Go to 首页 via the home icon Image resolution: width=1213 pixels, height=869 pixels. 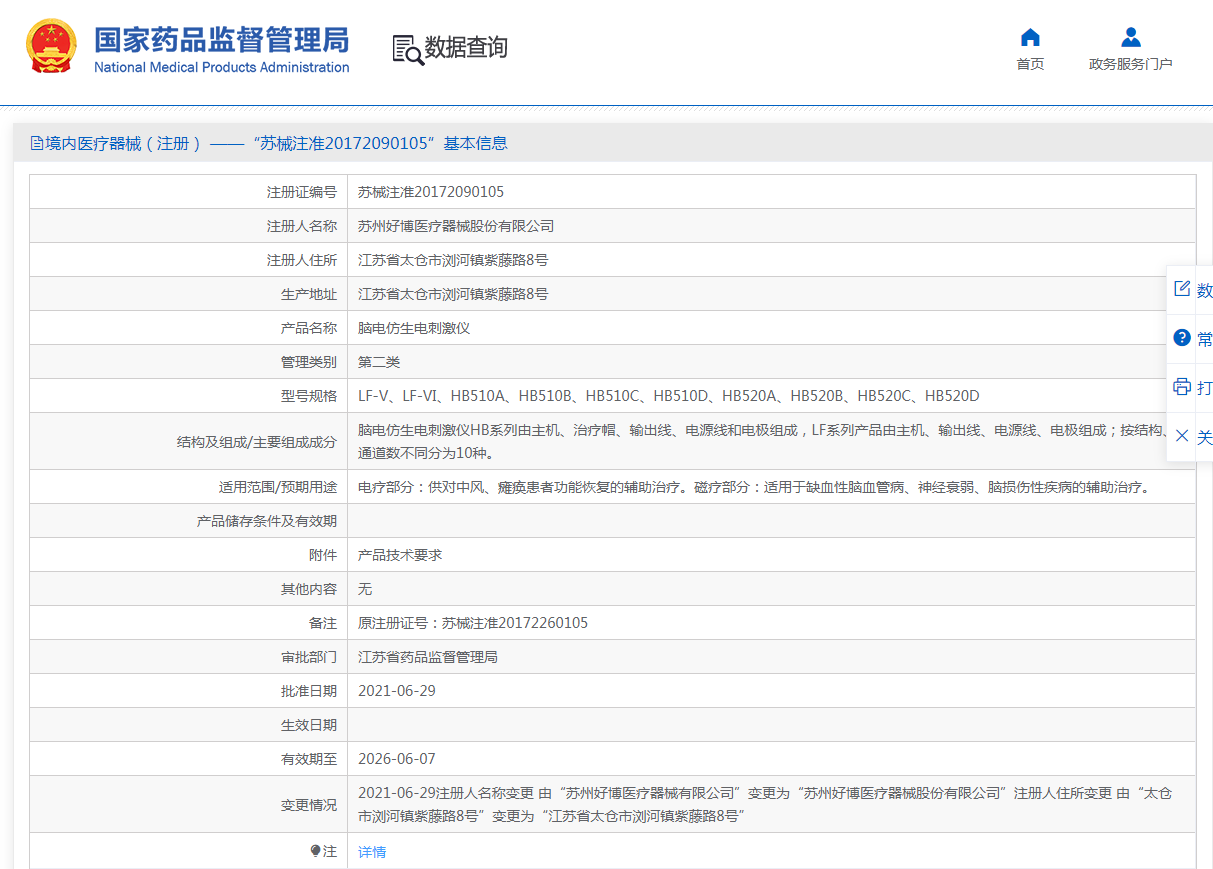[x=1030, y=38]
